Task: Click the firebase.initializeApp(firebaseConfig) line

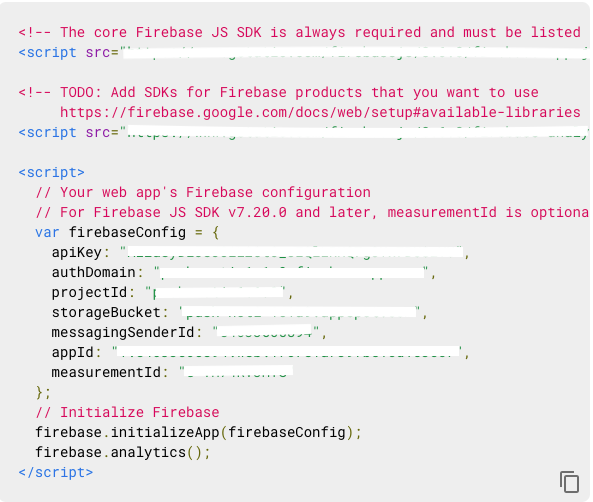Action: point(199,432)
